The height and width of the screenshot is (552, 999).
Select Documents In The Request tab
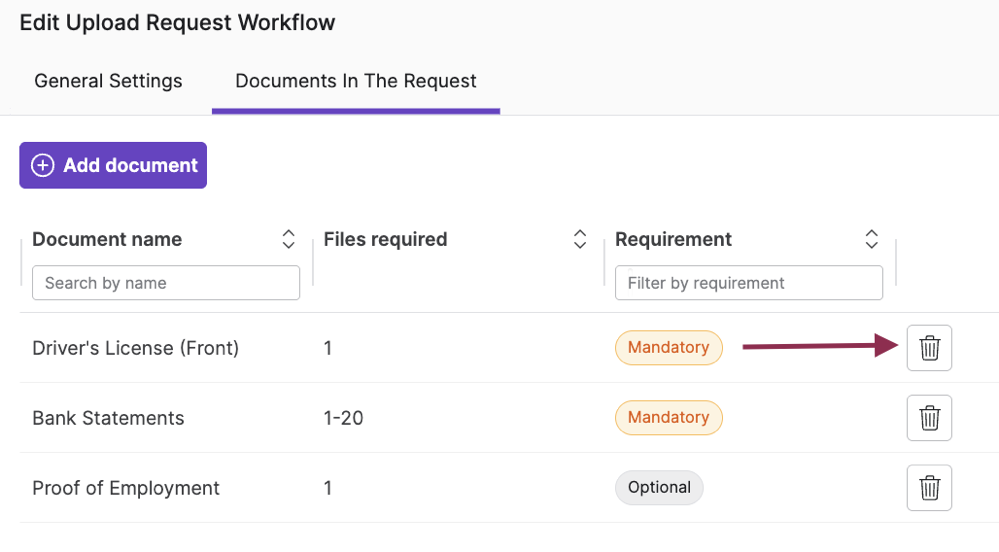(x=356, y=81)
